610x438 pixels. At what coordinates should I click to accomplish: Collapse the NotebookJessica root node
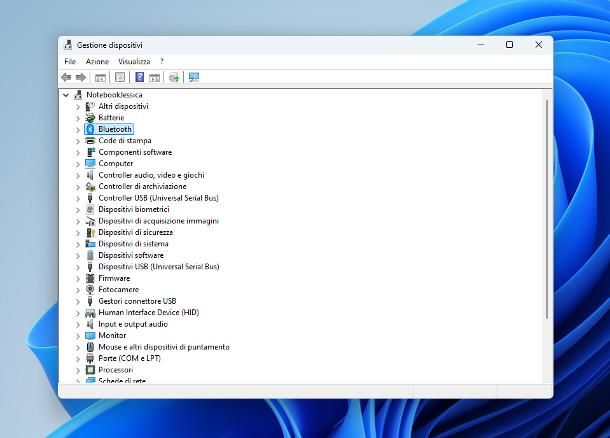(x=66, y=95)
